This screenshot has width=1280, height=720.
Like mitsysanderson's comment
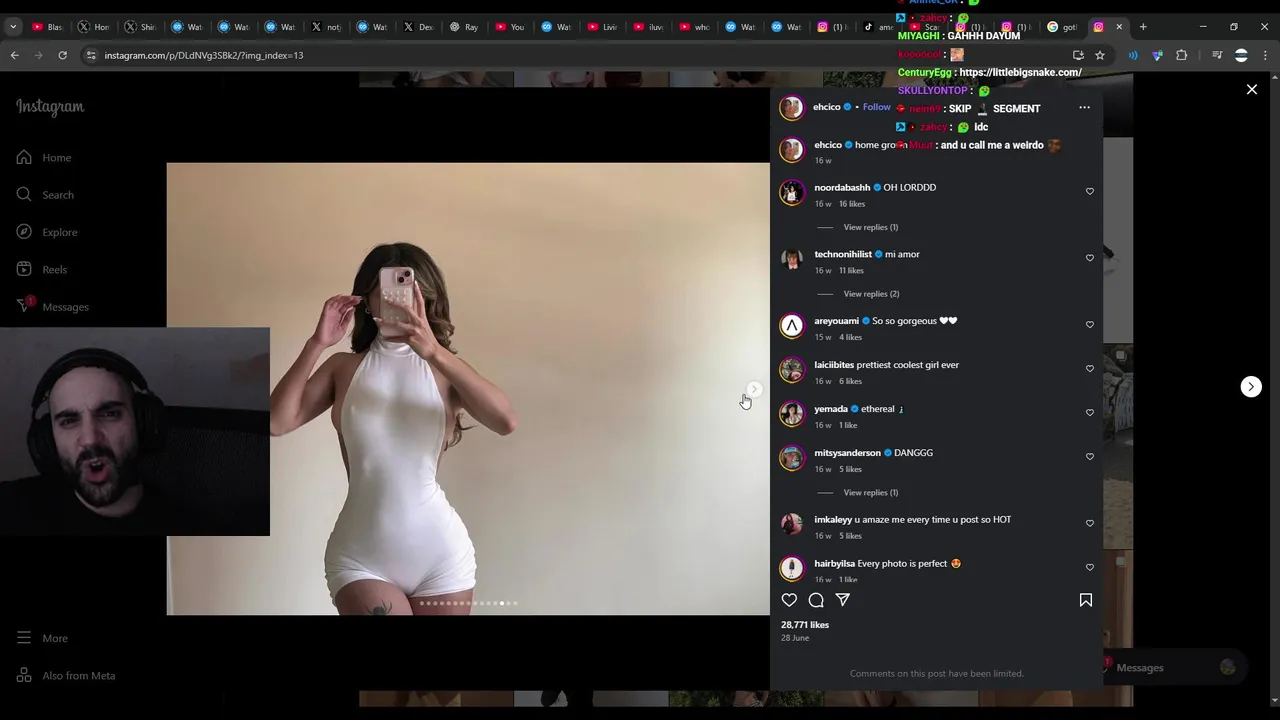click(x=1090, y=457)
